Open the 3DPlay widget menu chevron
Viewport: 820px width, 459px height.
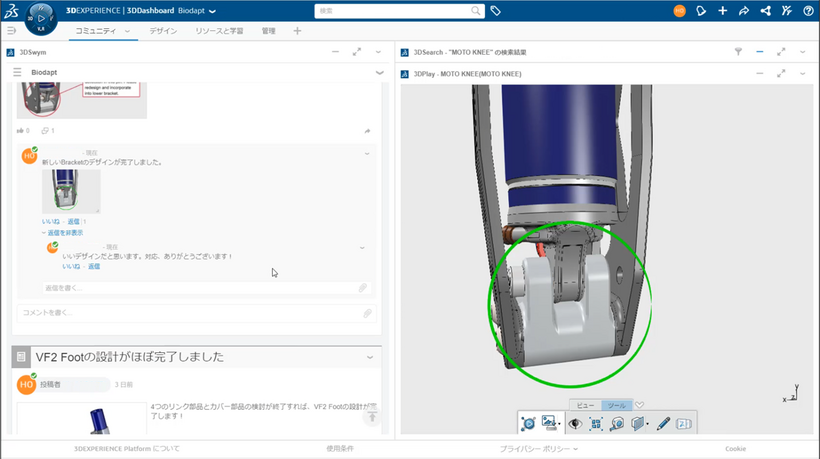click(802, 74)
